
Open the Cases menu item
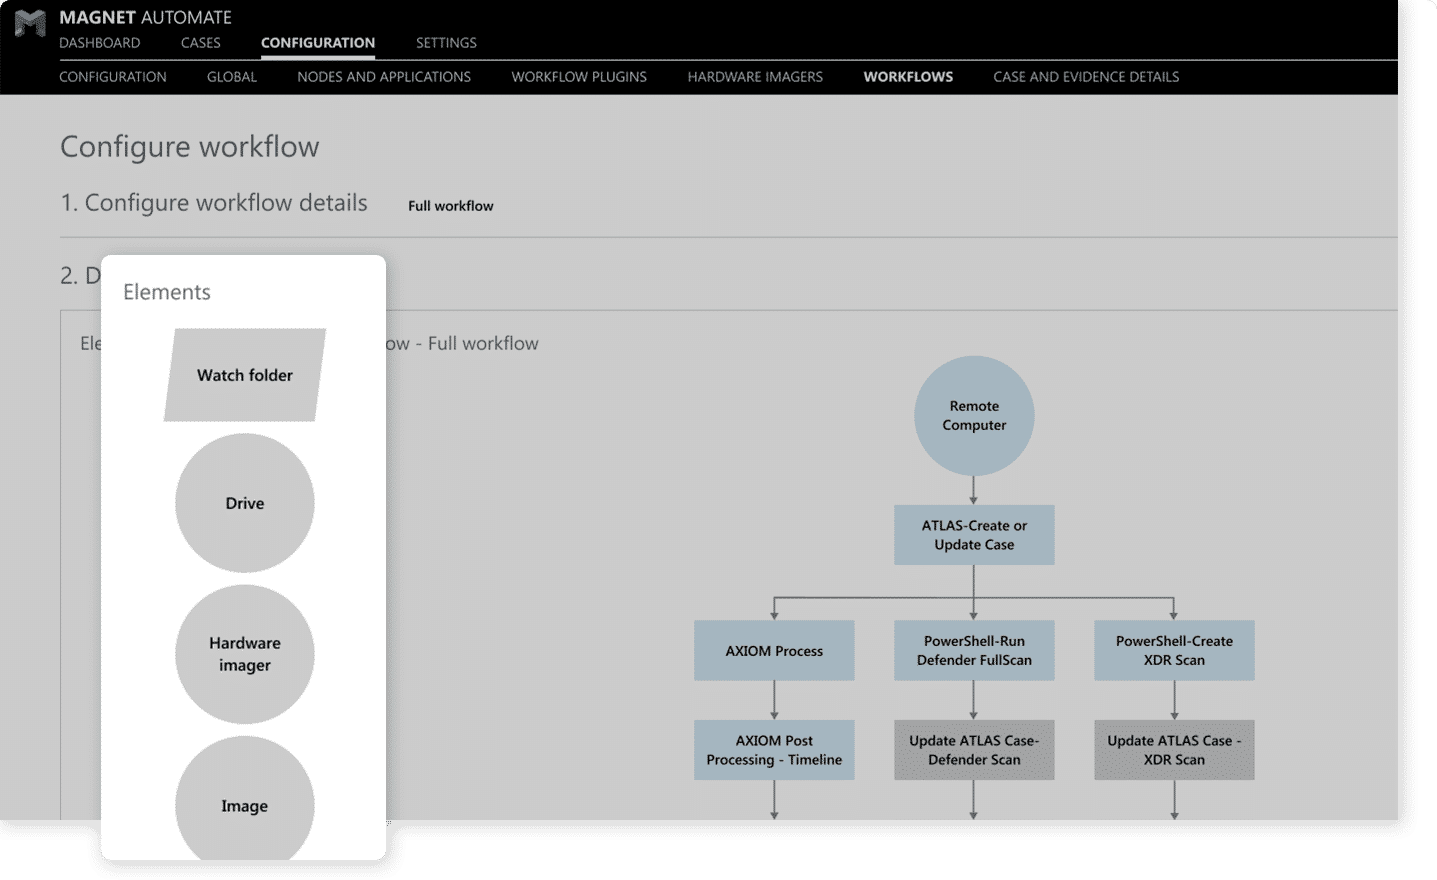pyautogui.click(x=201, y=43)
